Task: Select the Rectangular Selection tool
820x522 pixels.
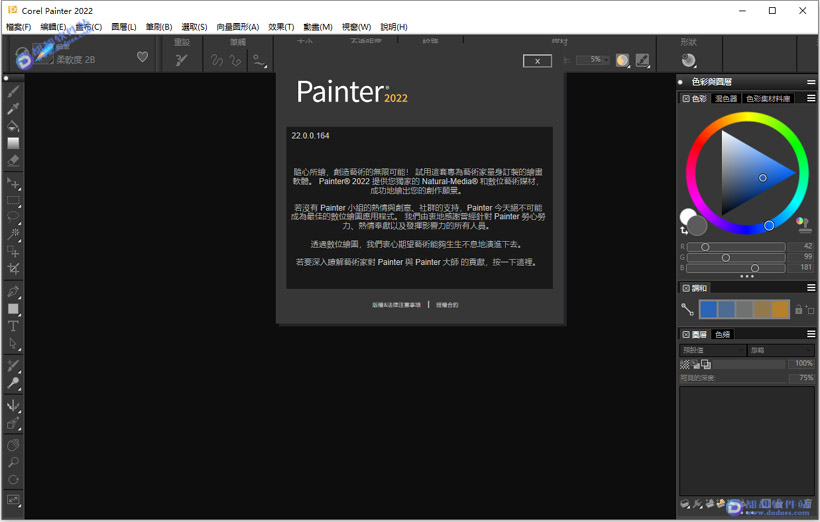Action: coord(13,201)
